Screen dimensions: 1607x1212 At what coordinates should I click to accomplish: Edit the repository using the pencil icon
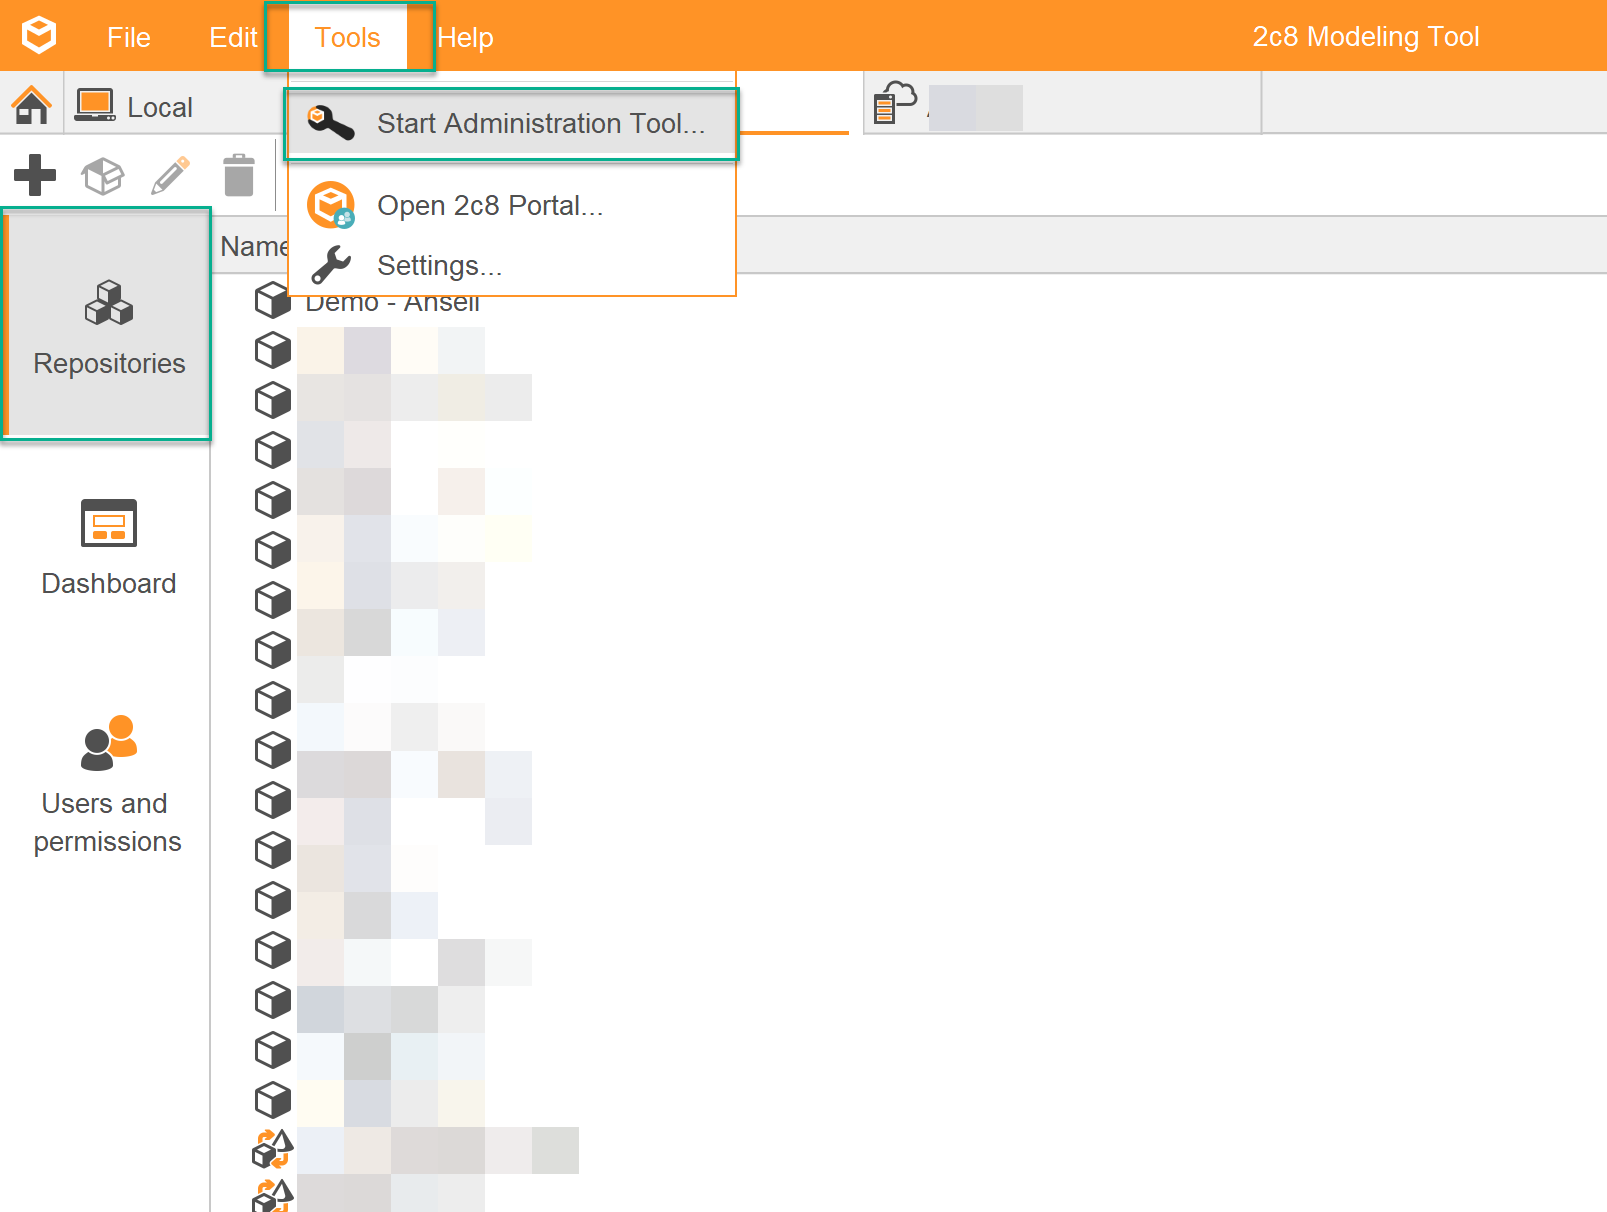(168, 174)
